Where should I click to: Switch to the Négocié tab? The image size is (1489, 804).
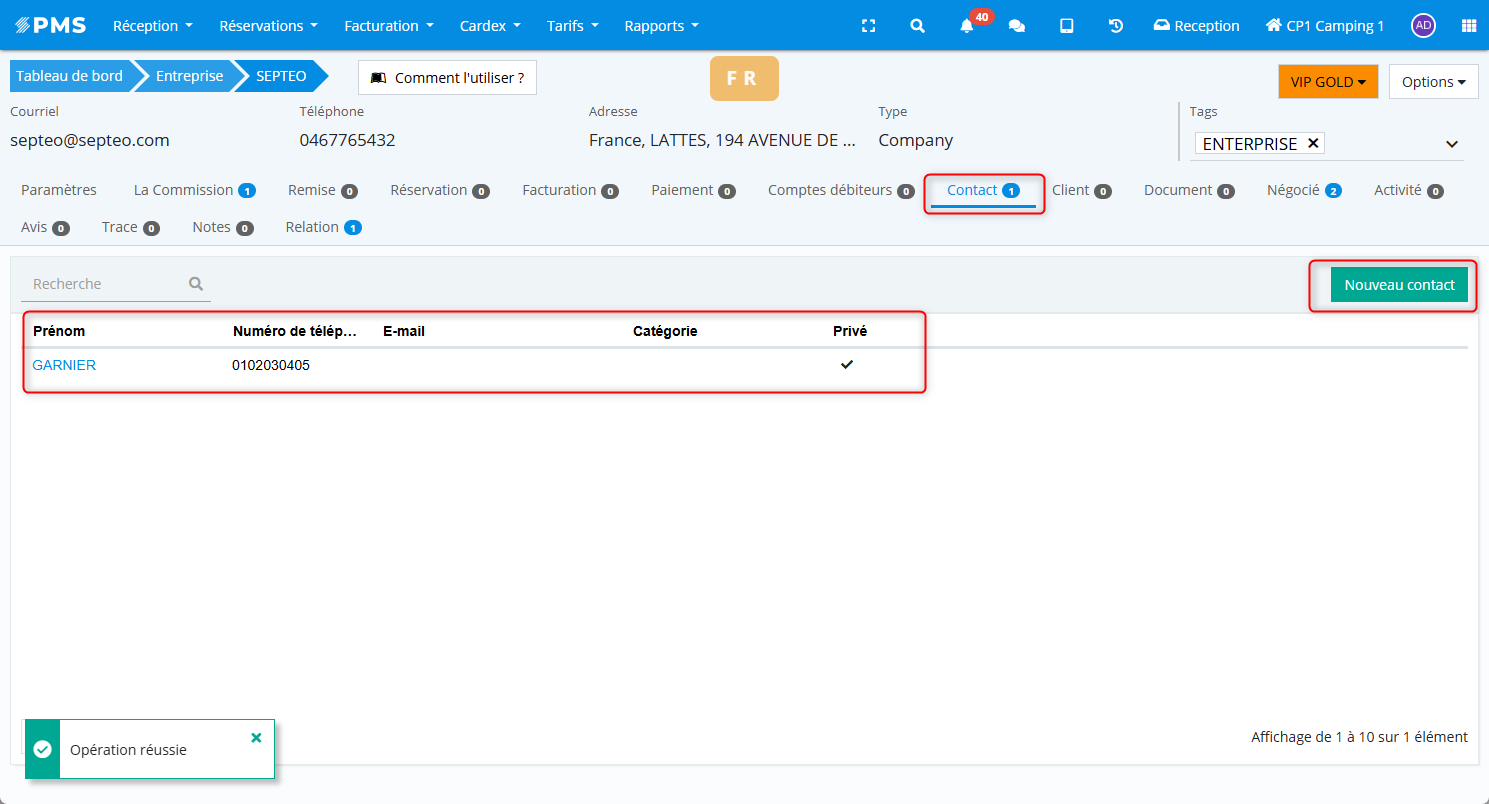(1302, 190)
